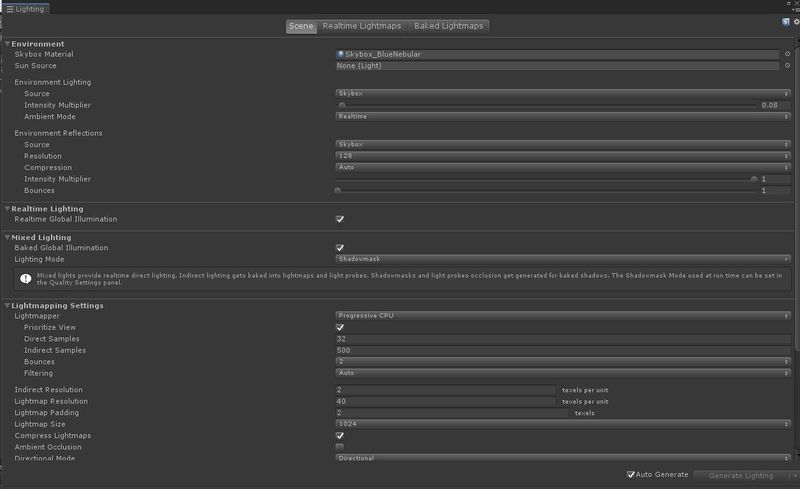The height and width of the screenshot is (489, 800).
Task: Open Environment Lighting Source dropdown
Action: pyautogui.click(x=563, y=93)
